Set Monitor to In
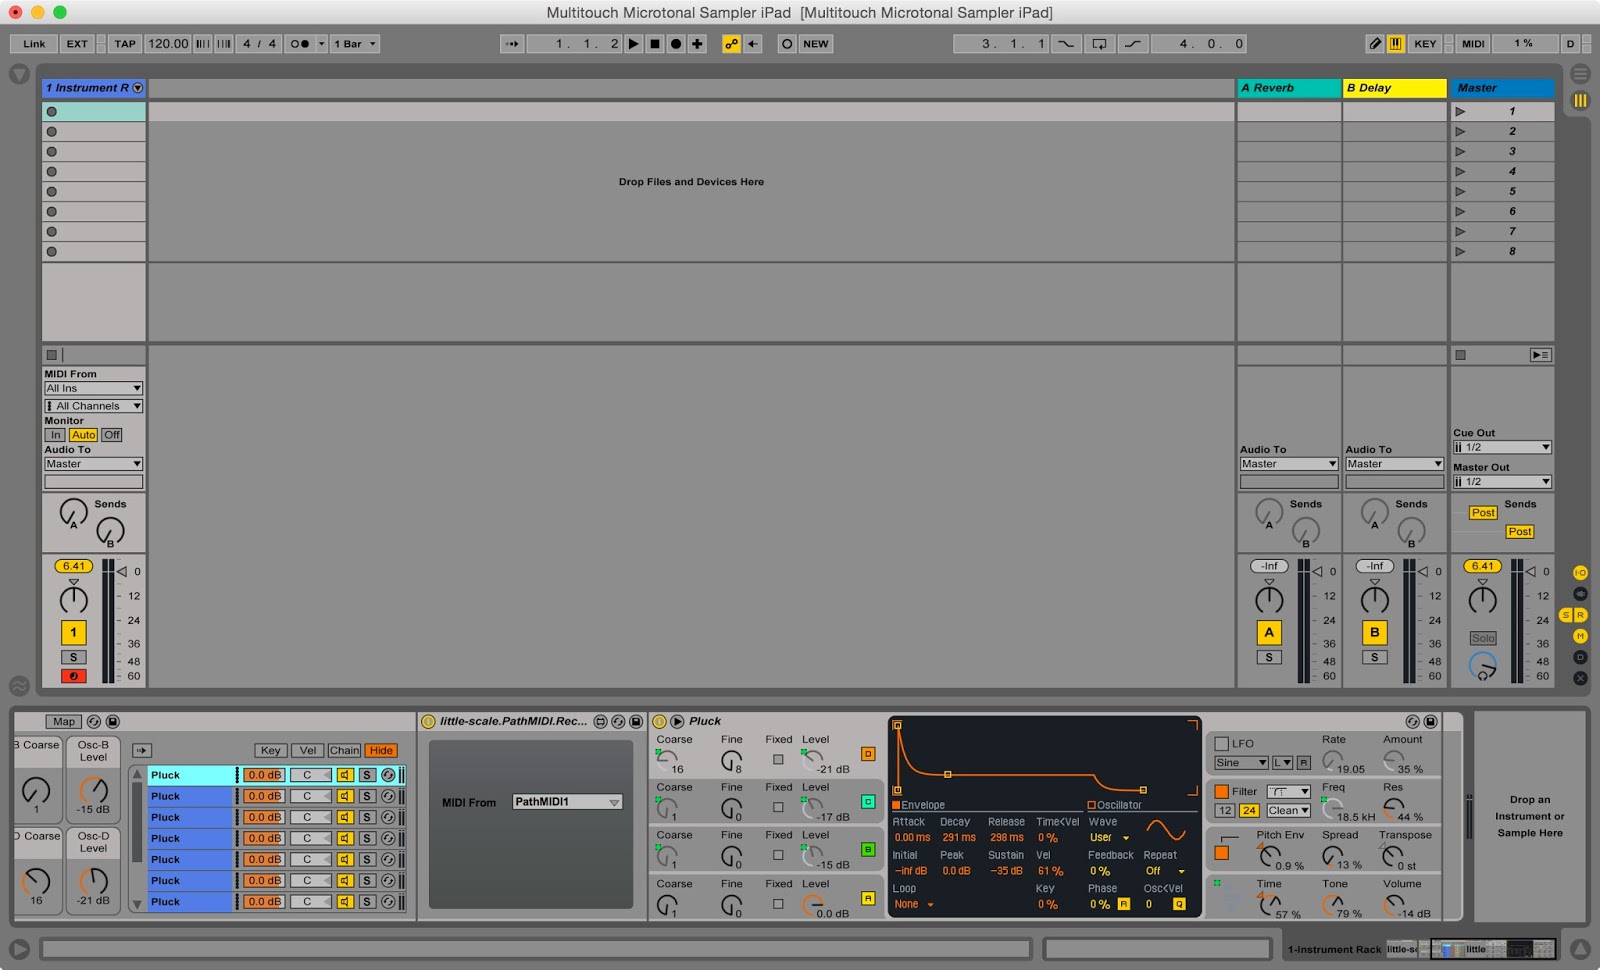Image resolution: width=1600 pixels, height=970 pixels. 55,435
